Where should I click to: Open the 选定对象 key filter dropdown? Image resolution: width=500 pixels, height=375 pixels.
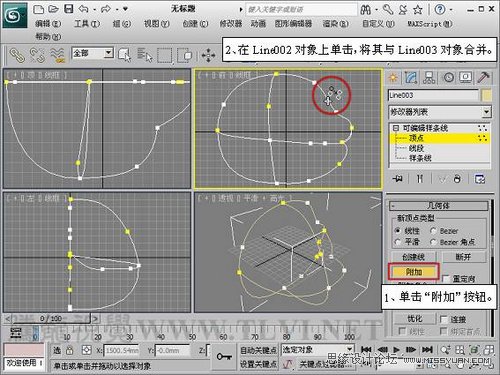click(350, 349)
